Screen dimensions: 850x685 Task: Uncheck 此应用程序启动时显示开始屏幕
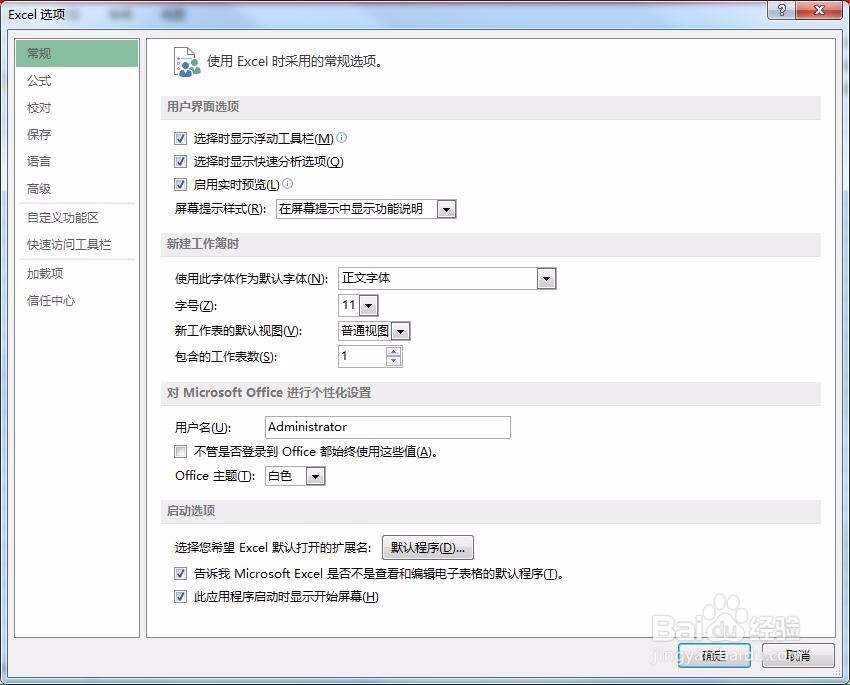tap(180, 597)
